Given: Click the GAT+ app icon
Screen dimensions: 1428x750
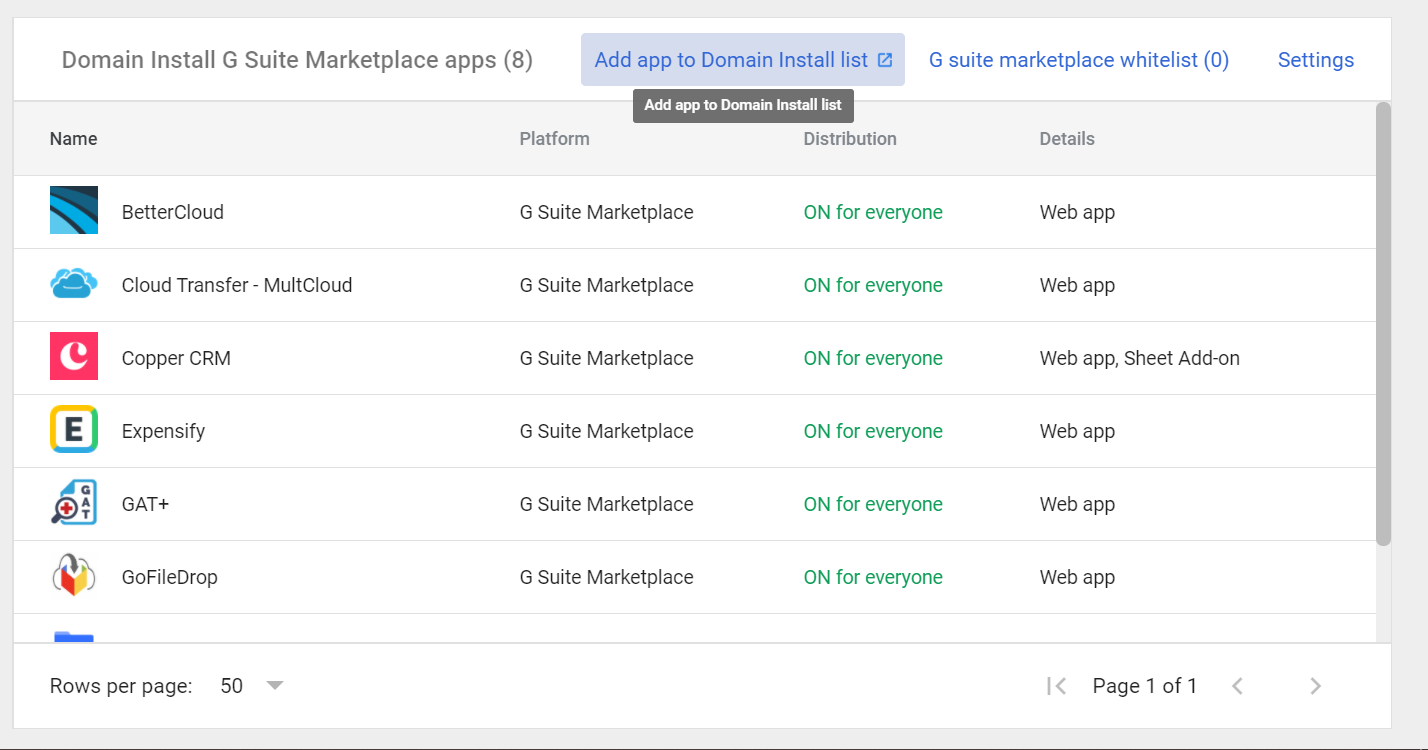Looking at the screenshot, I should tap(74, 502).
